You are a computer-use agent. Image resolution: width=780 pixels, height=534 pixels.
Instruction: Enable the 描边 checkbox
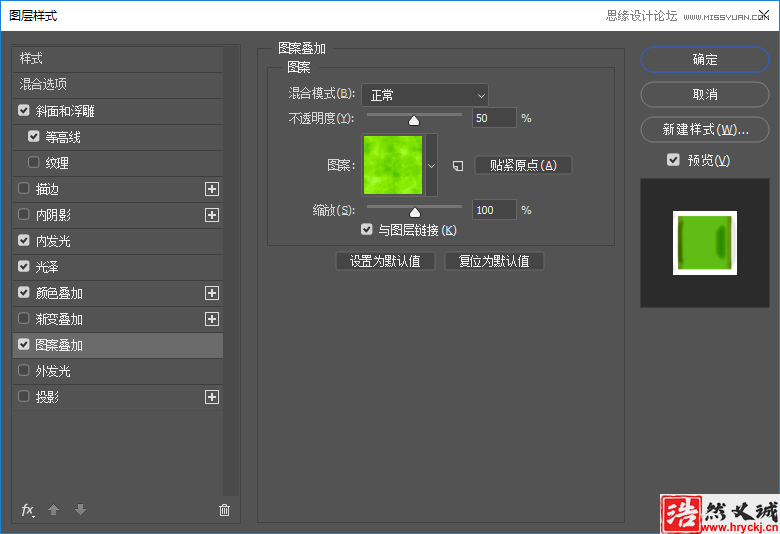click(x=24, y=189)
